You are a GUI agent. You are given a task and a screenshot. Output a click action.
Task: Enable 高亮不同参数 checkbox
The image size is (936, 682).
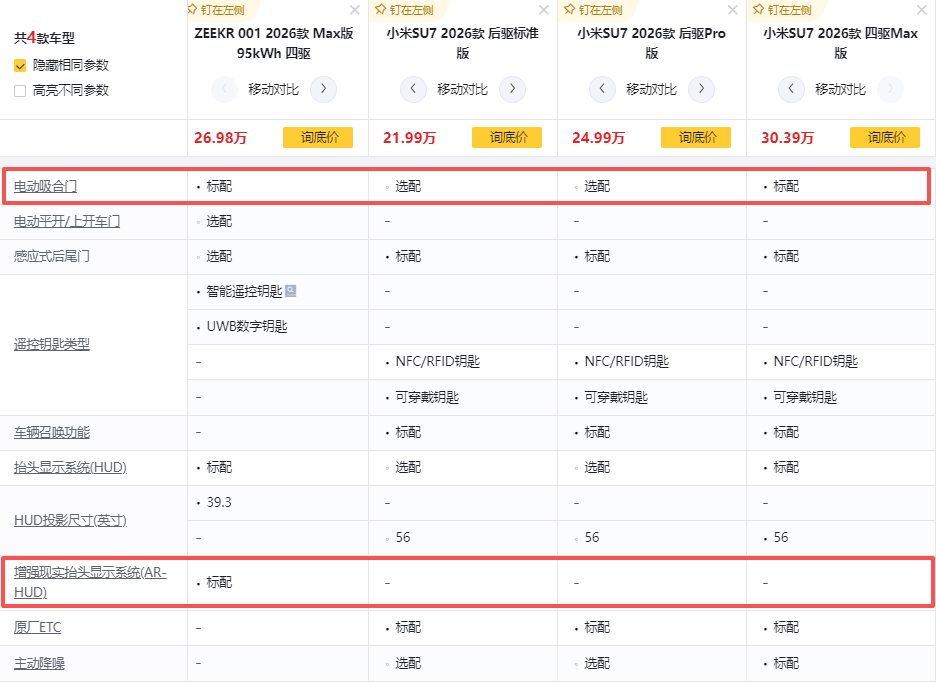pos(20,91)
